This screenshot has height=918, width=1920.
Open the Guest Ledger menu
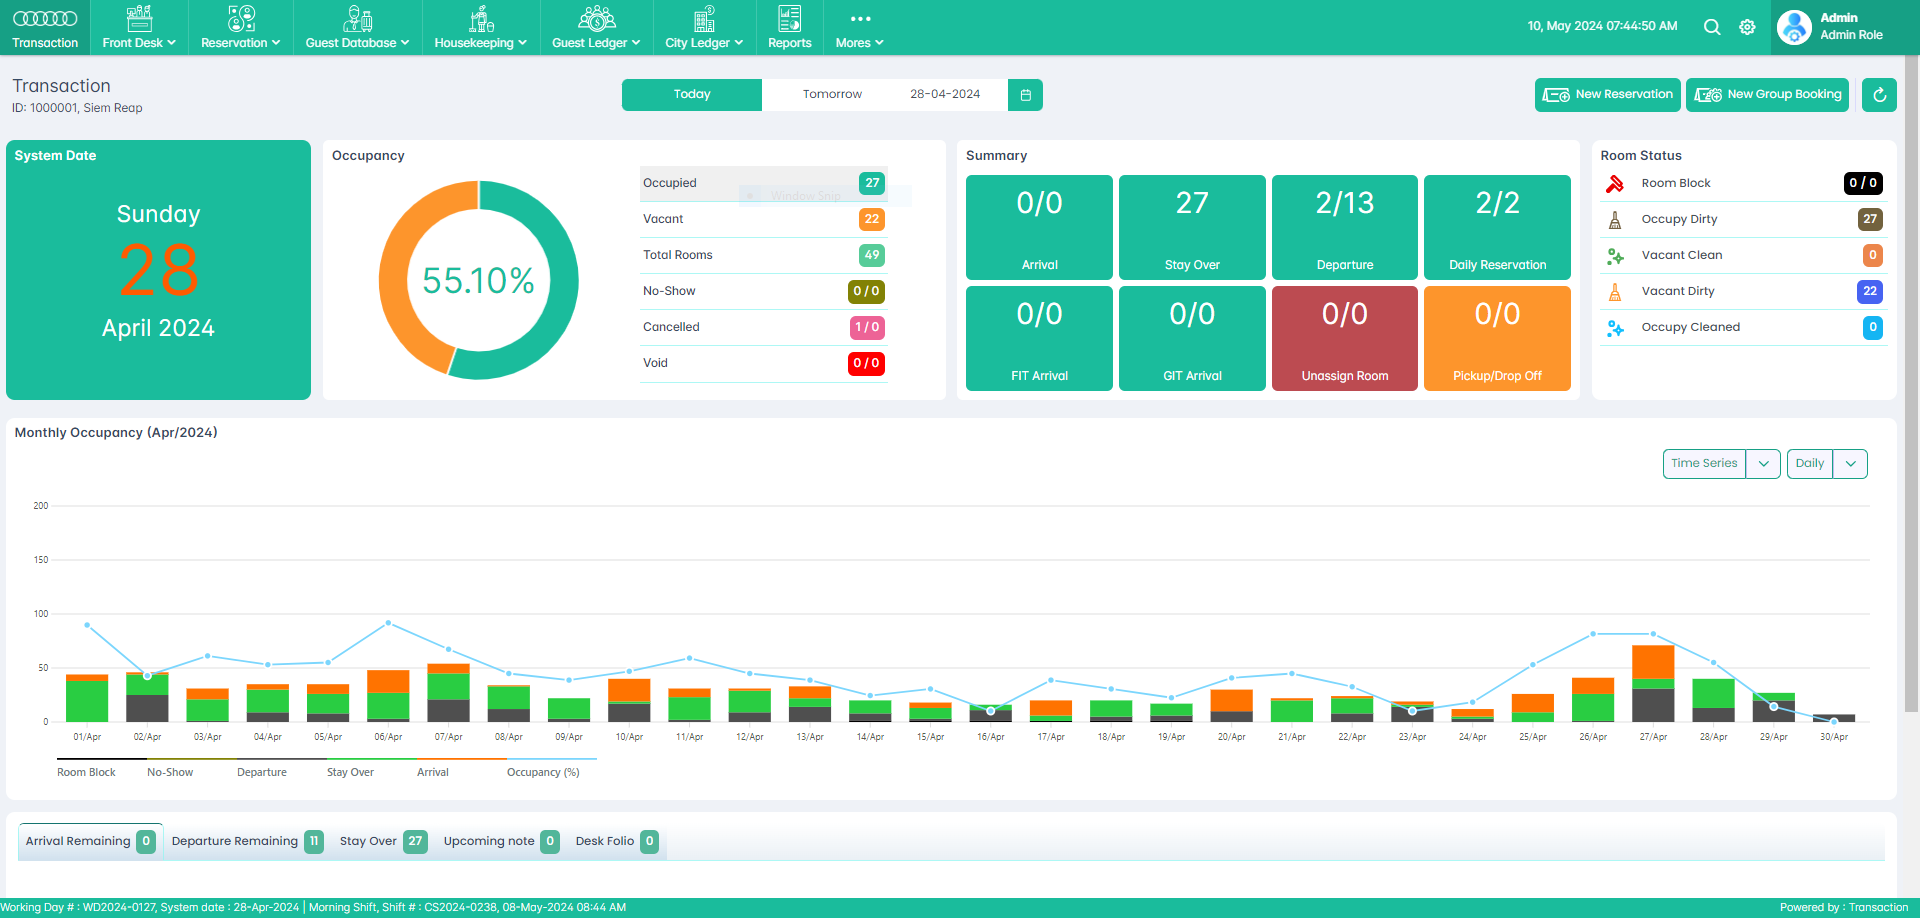point(596,28)
